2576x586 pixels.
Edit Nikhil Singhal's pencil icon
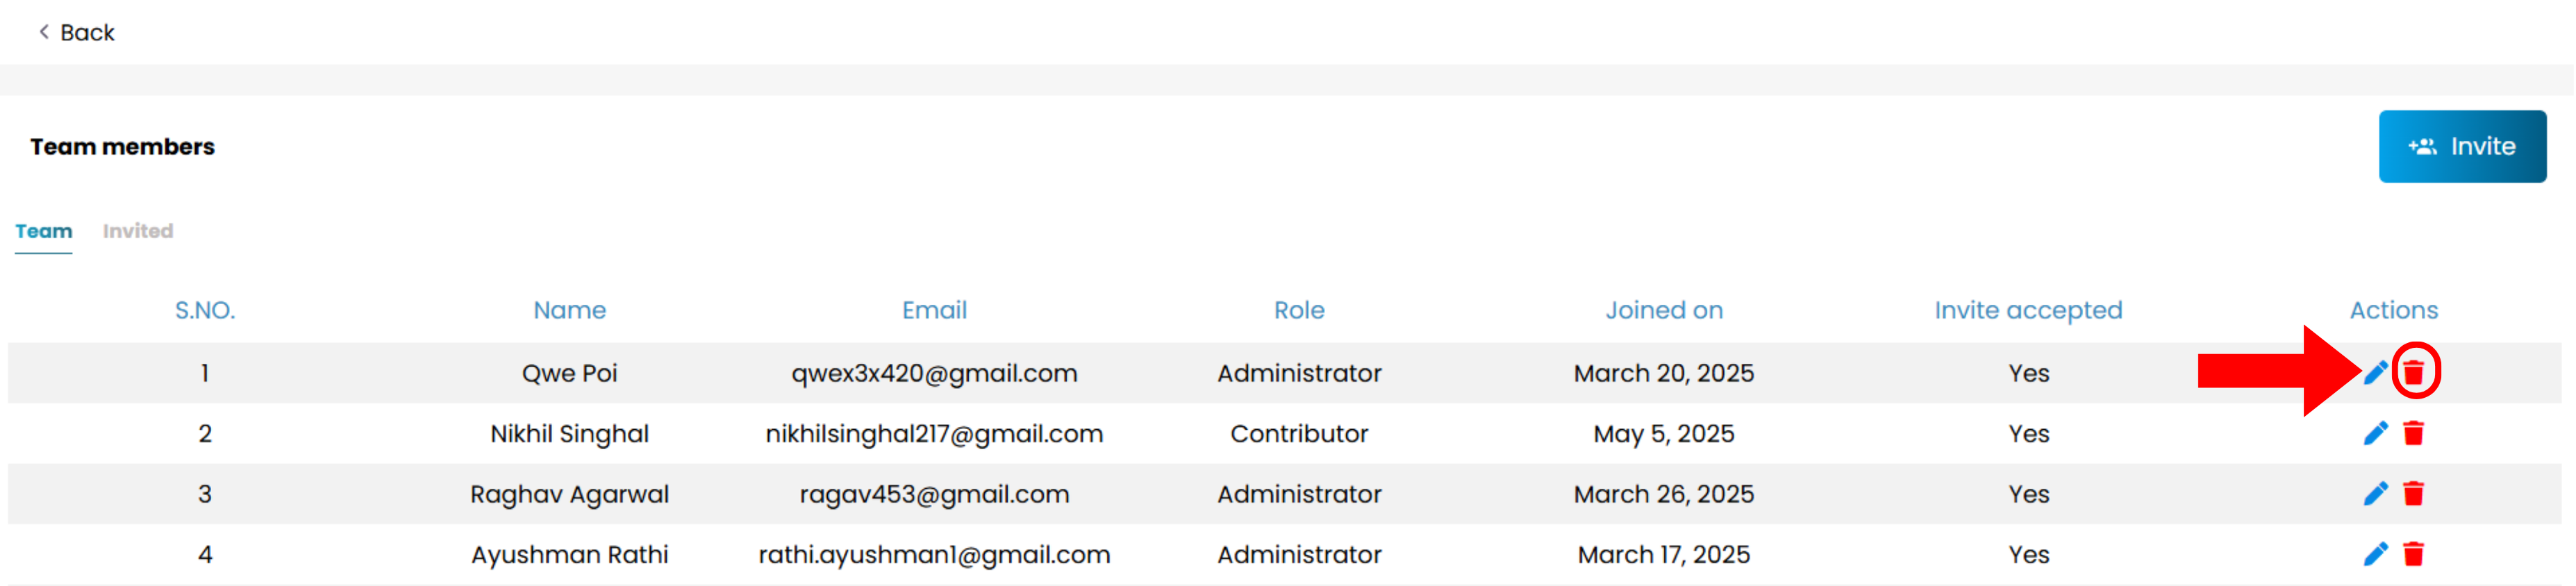[2375, 433]
